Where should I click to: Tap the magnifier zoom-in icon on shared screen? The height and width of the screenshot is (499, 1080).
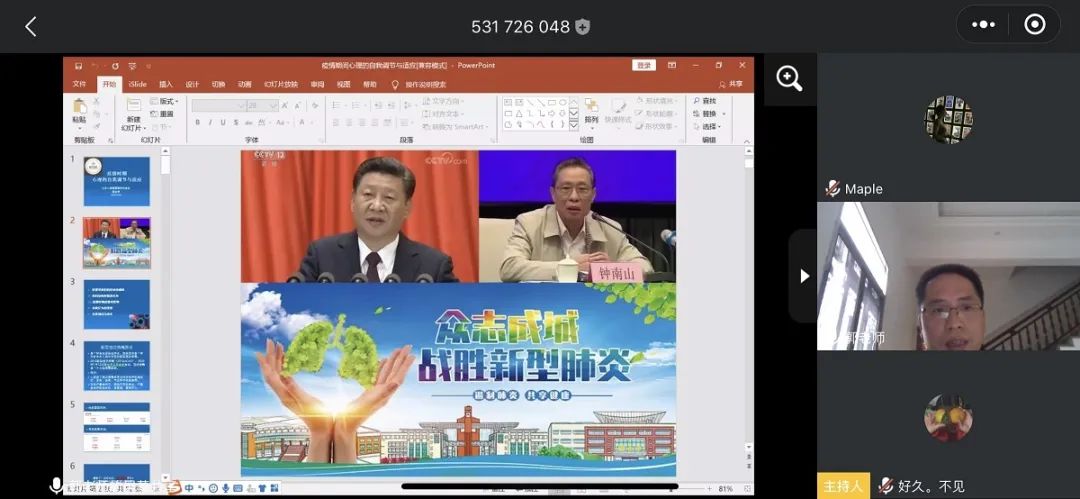click(x=789, y=79)
